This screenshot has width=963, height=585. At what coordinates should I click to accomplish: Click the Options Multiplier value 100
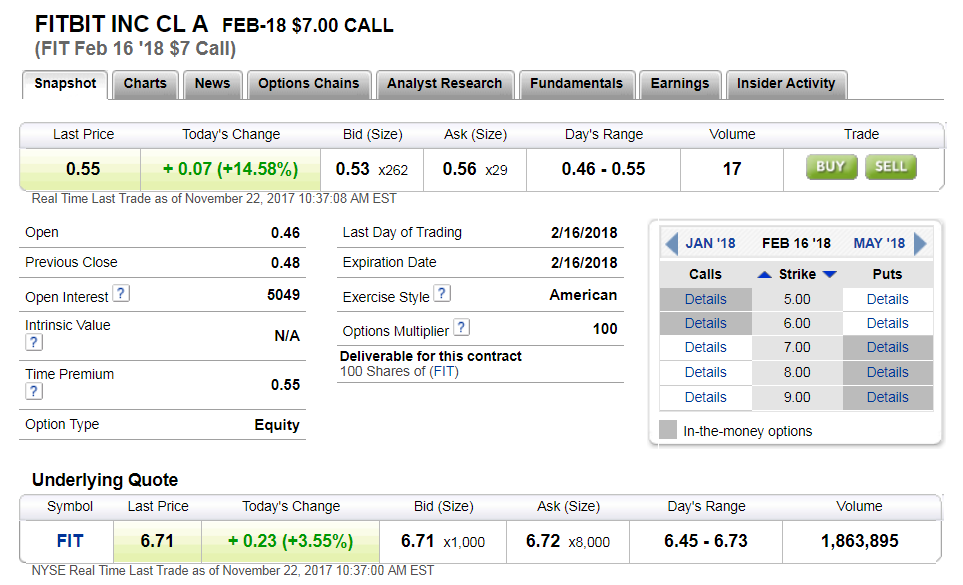click(x=605, y=329)
